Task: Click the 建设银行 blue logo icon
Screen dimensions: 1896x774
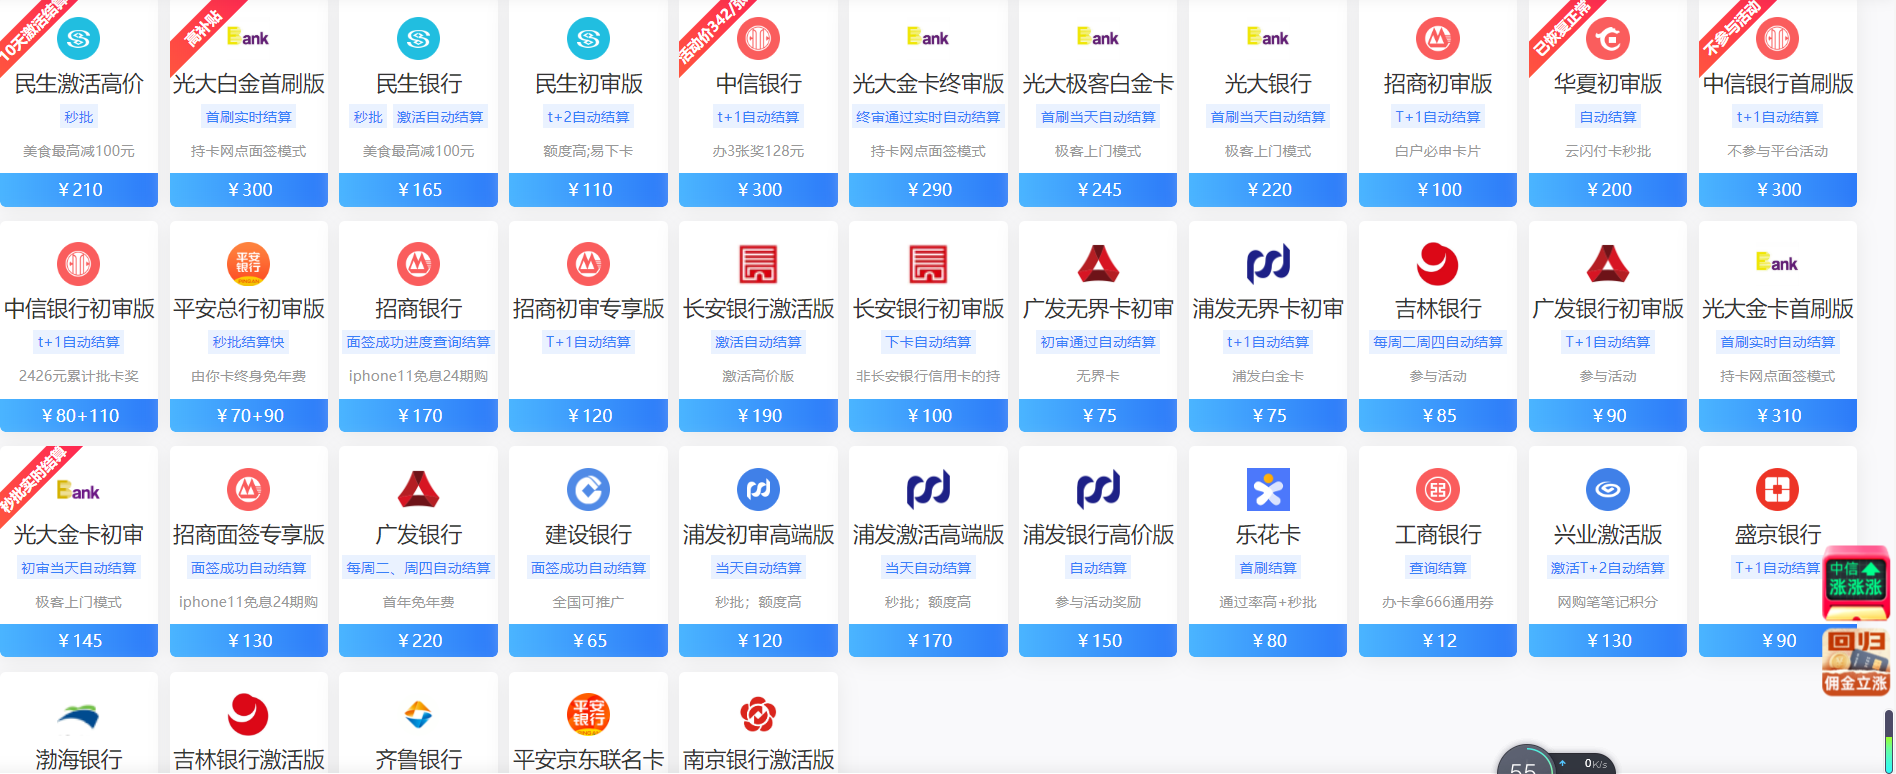Action: [588, 490]
